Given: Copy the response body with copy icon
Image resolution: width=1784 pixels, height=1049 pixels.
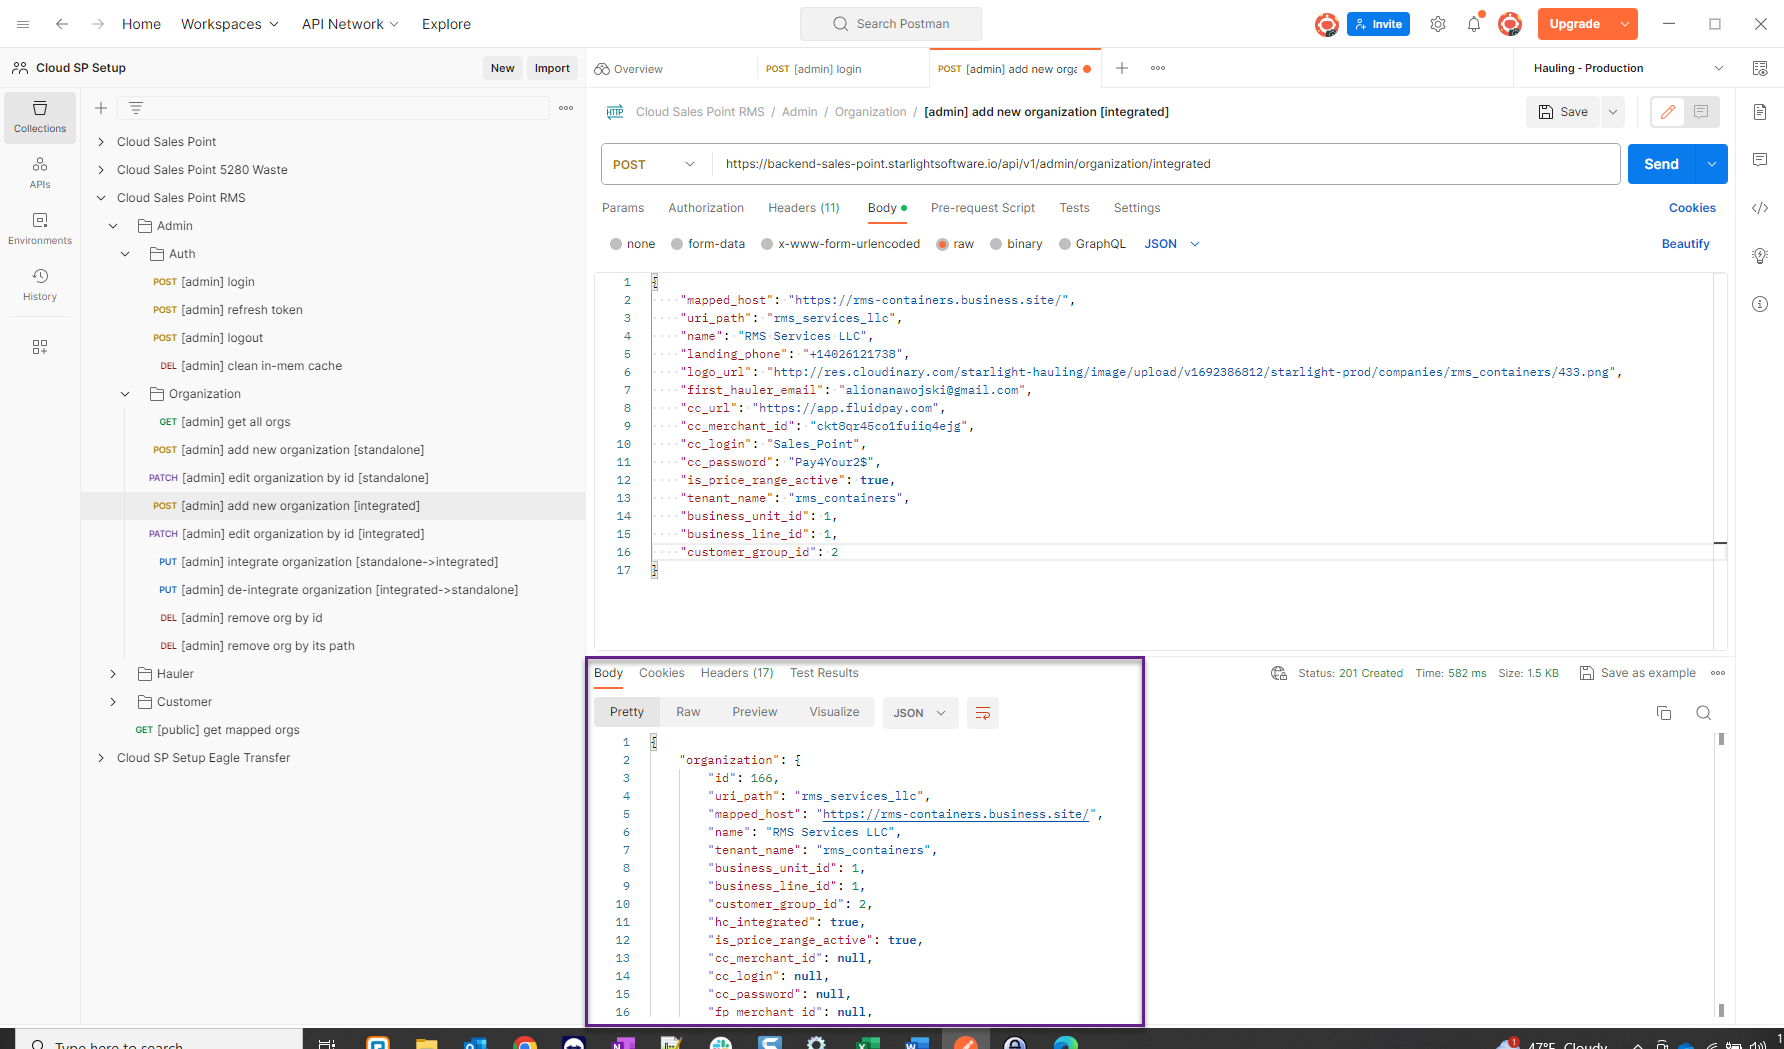Looking at the screenshot, I should tap(1664, 713).
